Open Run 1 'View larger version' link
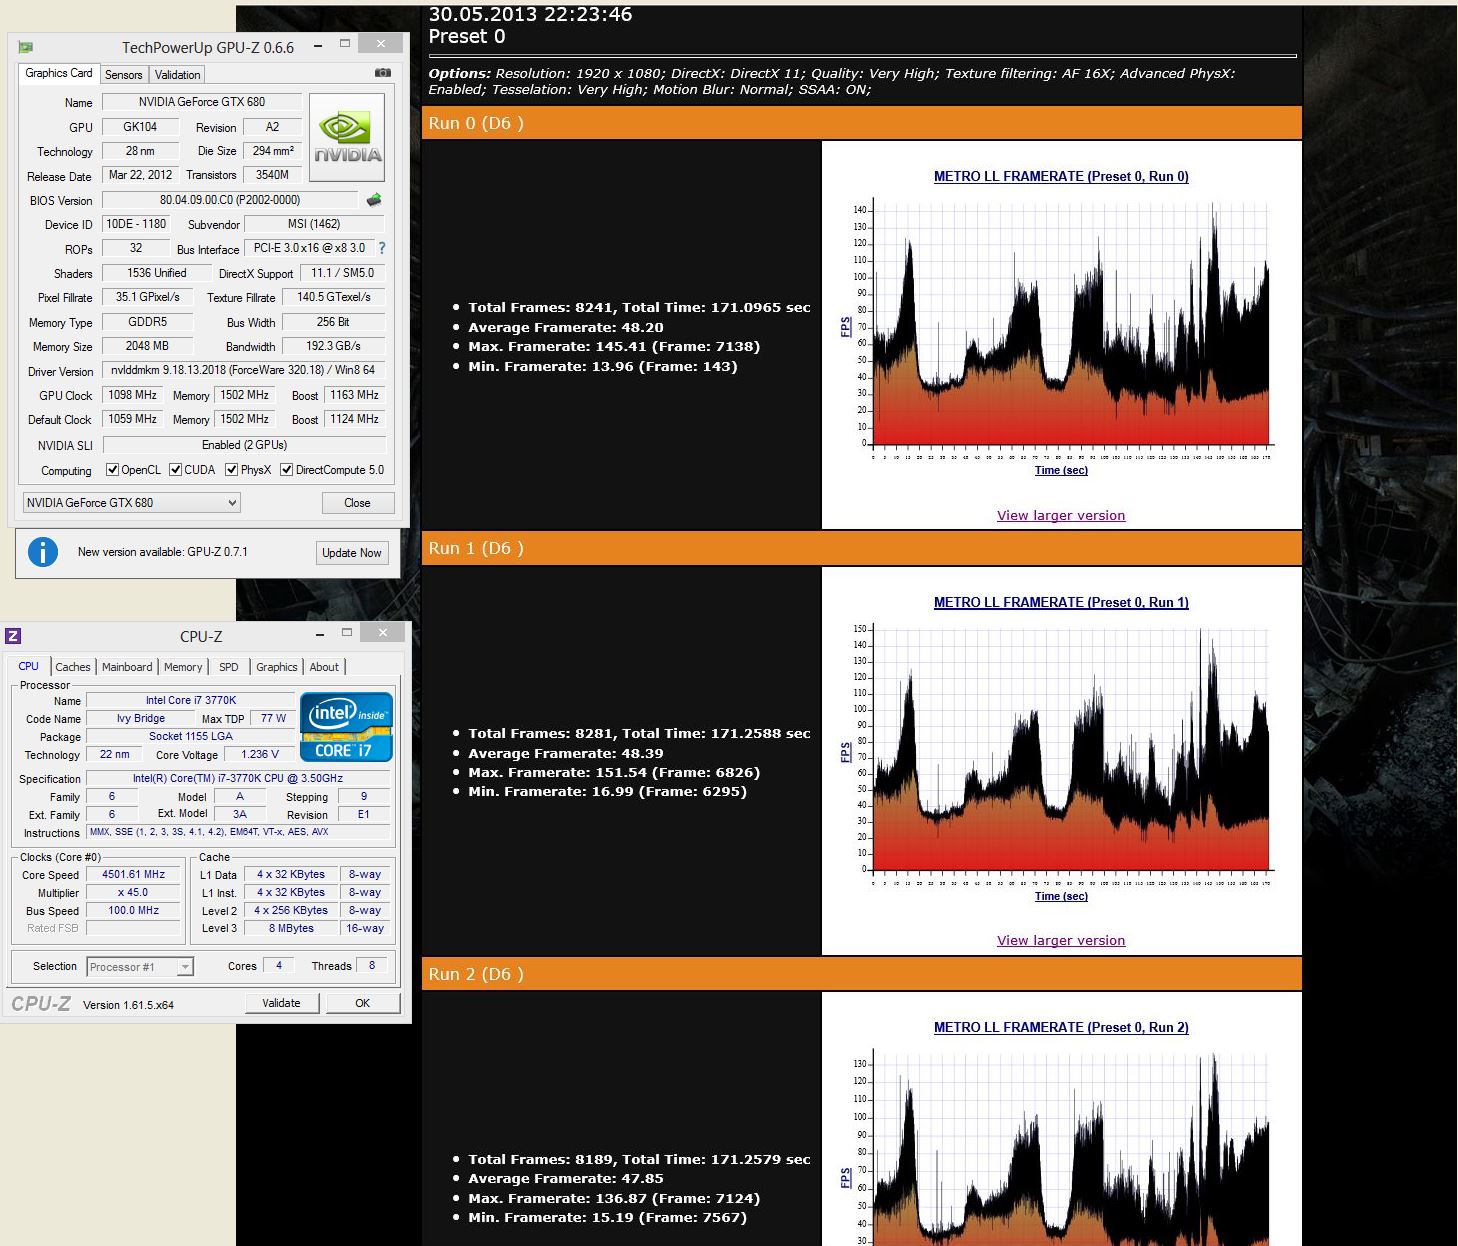The height and width of the screenshot is (1246, 1458). 1061,941
